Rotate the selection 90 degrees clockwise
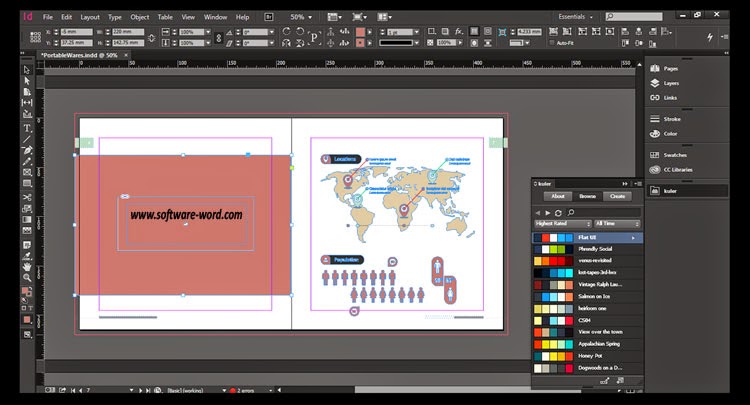 286,32
